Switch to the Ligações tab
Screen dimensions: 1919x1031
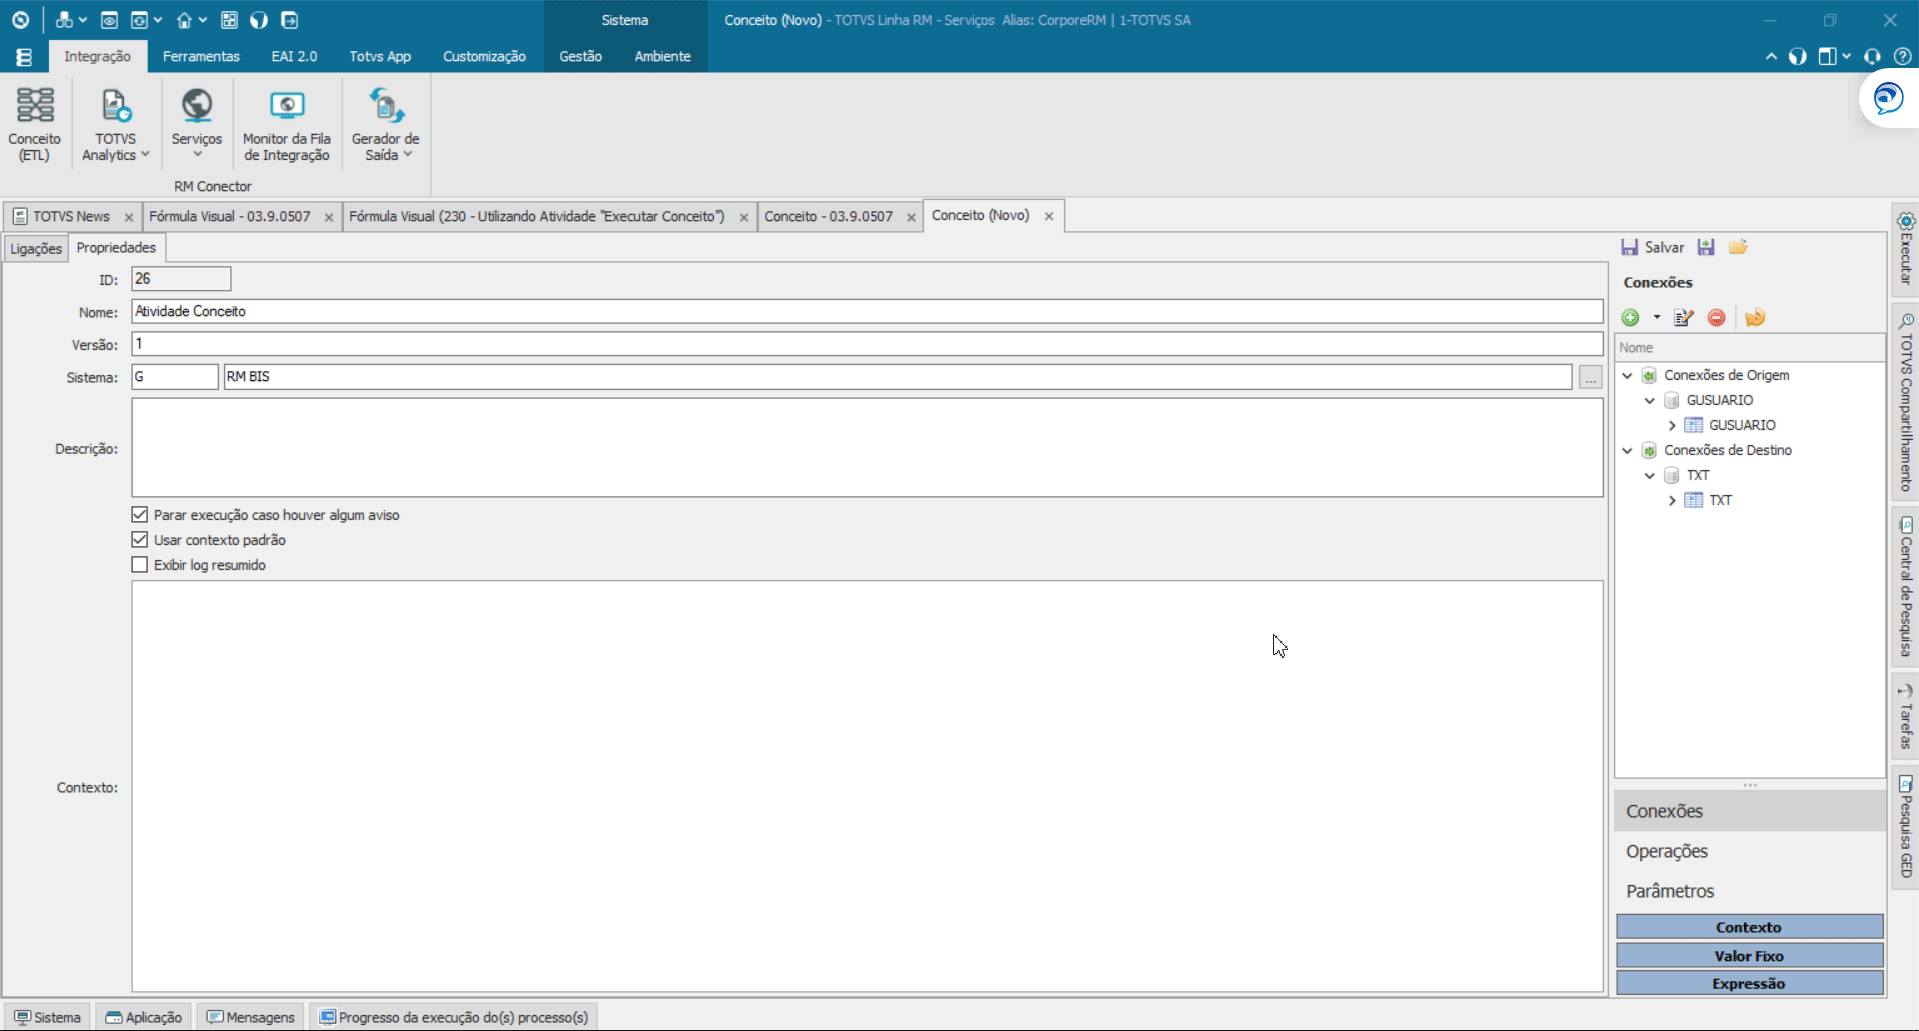click(36, 248)
